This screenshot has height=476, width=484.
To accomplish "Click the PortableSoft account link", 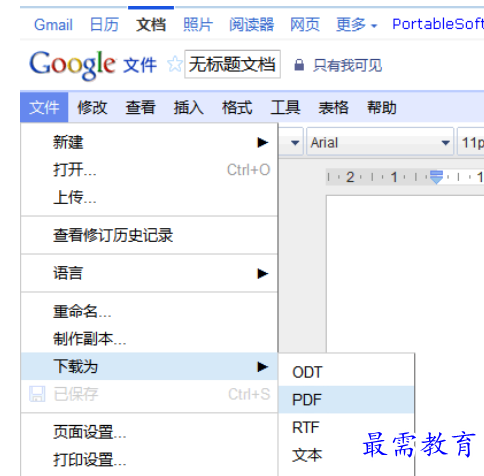I will 438,24.
